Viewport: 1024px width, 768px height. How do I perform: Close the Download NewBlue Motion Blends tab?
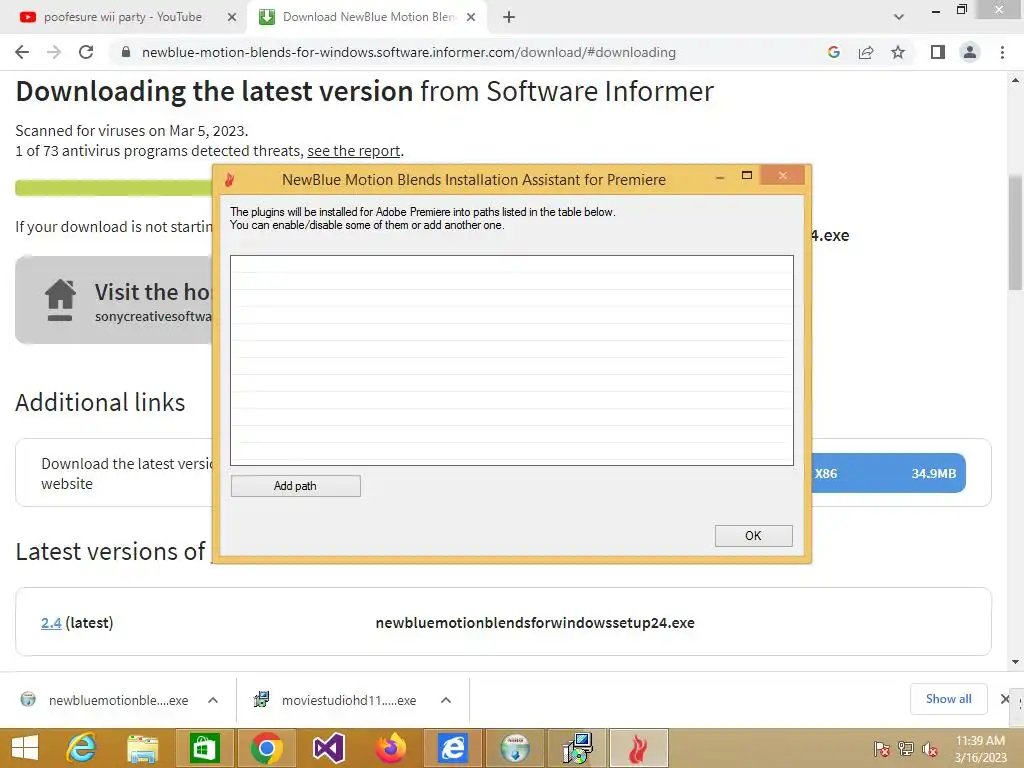point(471,18)
